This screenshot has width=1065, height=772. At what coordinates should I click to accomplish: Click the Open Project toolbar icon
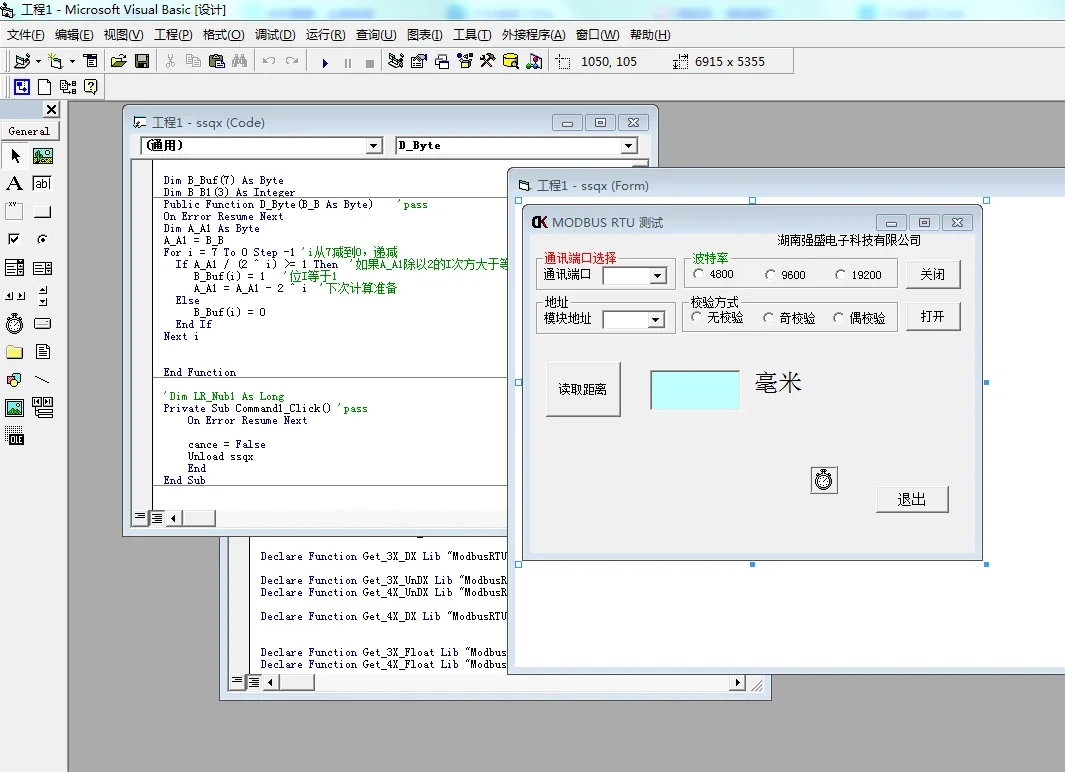click(x=119, y=62)
